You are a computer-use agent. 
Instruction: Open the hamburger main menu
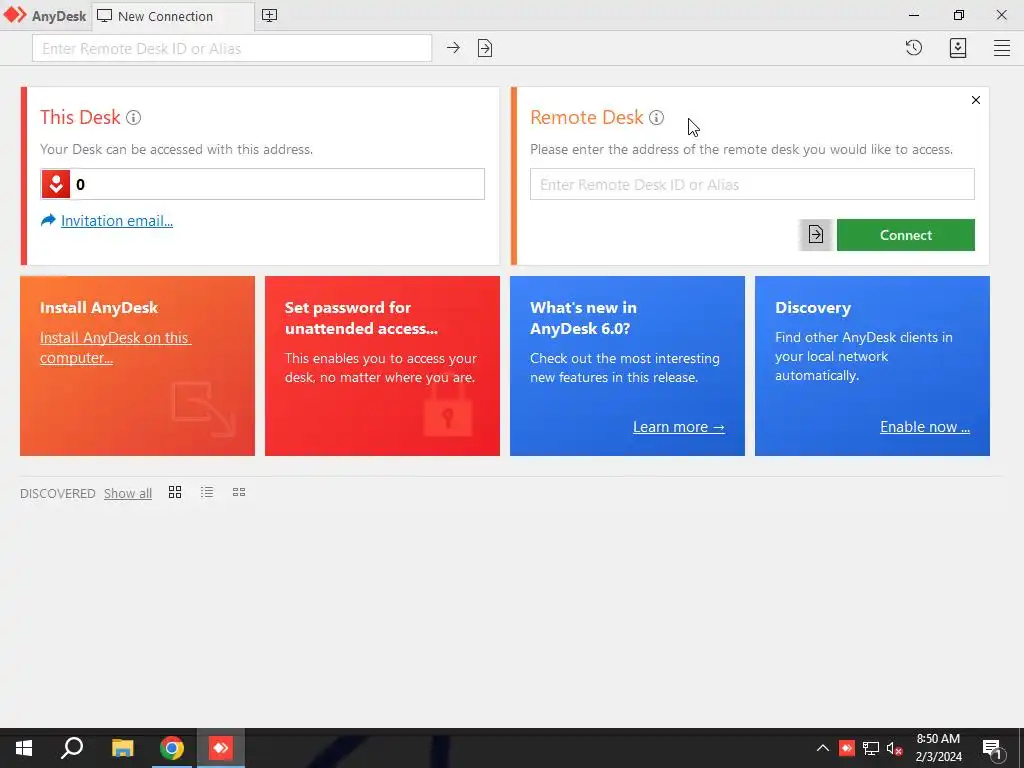pyautogui.click(x=1002, y=48)
